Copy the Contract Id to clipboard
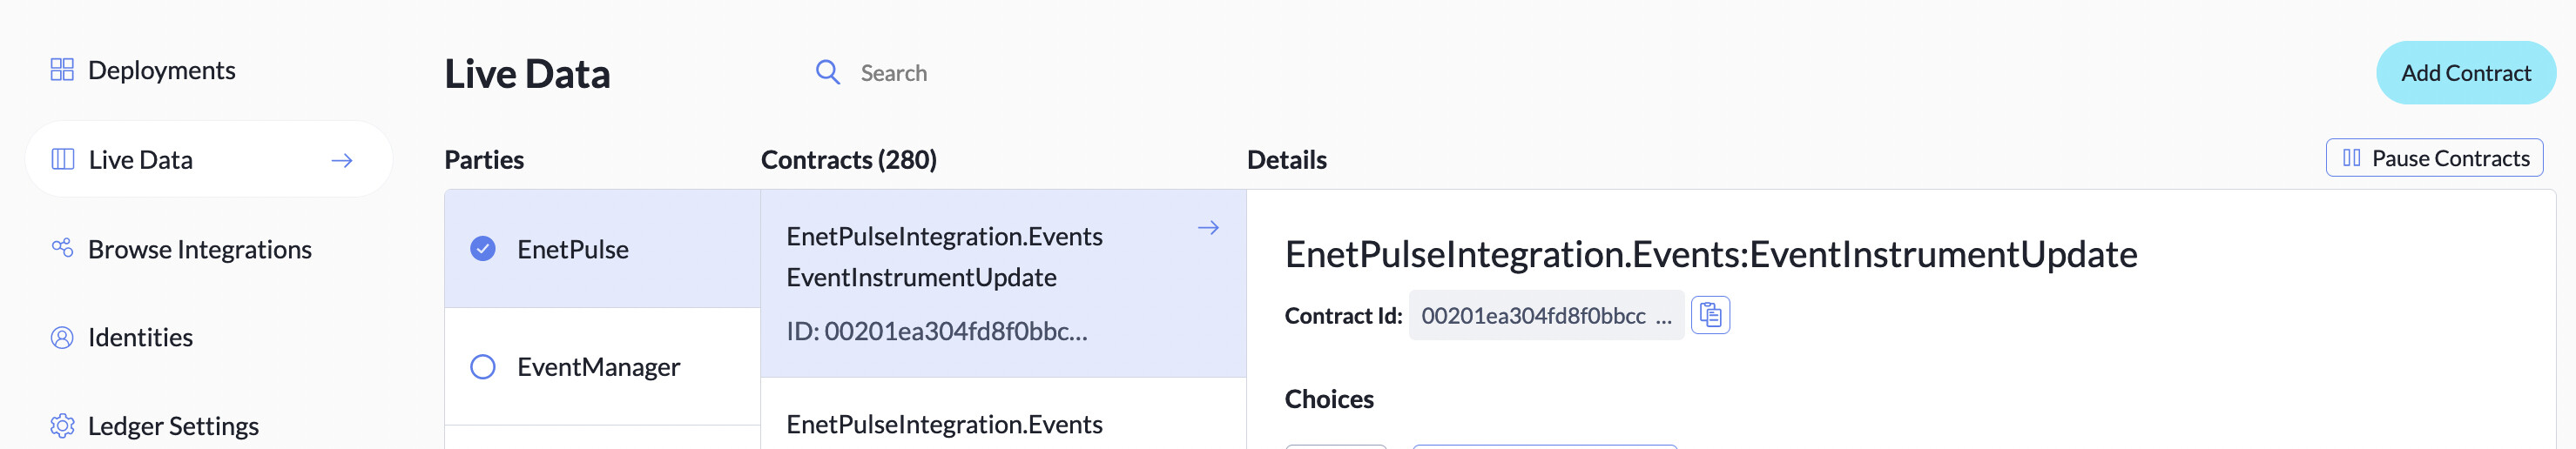The width and height of the screenshot is (2576, 449). click(x=1710, y=315)
